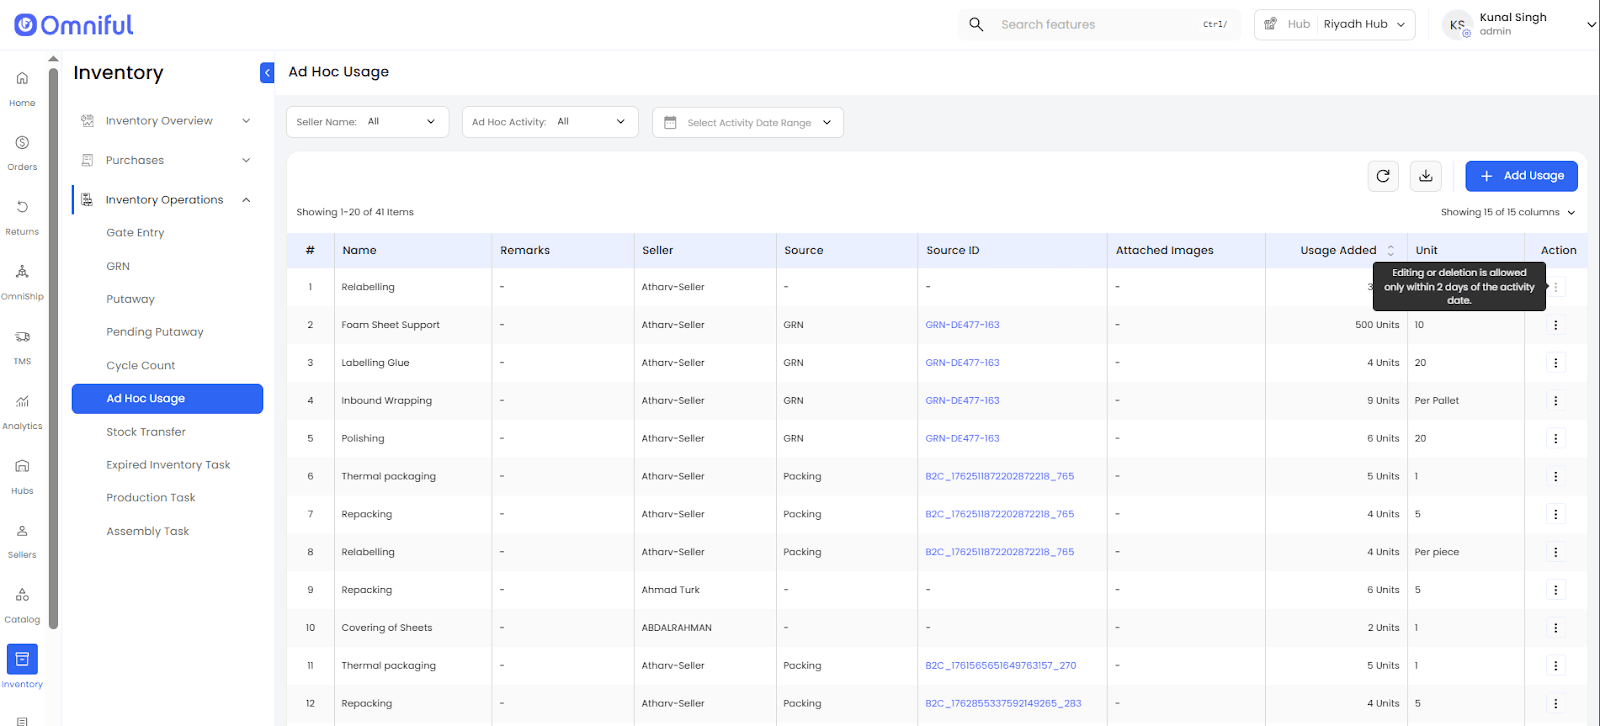Click the download export icon
This screenshot has width=1600, height=726.
tap(1426, 176)
